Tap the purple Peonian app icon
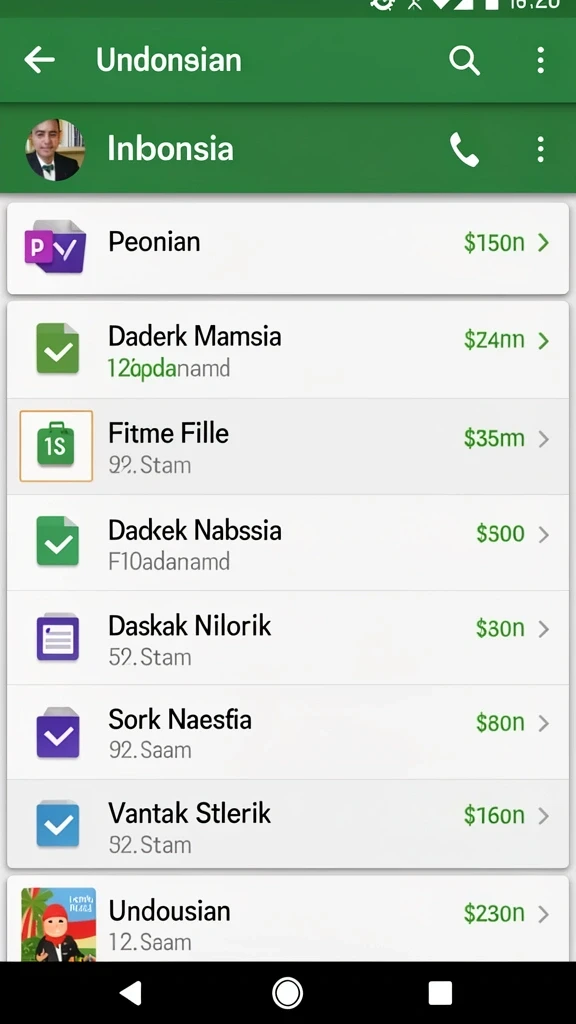Image resolution: width=576 pixels, height=1024 pixels. click(56, 246)
